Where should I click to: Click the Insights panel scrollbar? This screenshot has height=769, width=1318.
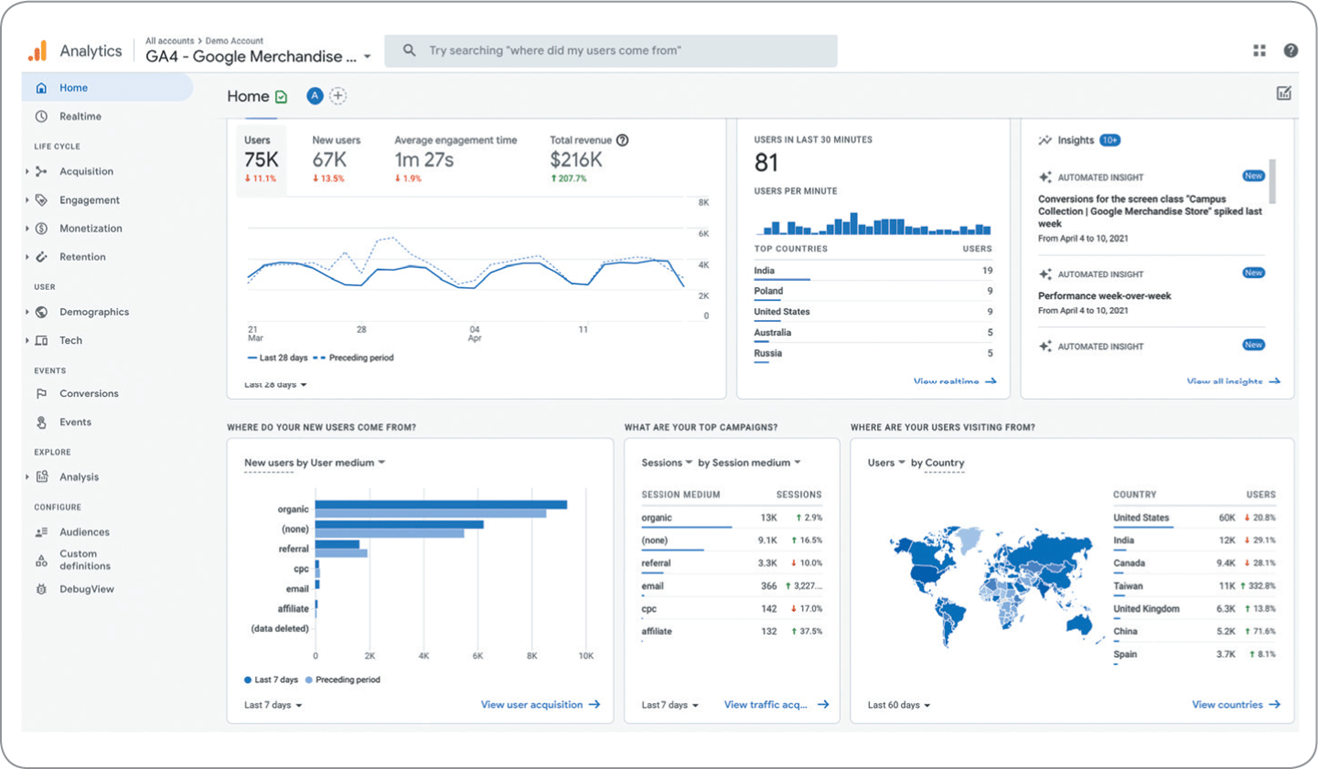click(x=1272, y=182)
